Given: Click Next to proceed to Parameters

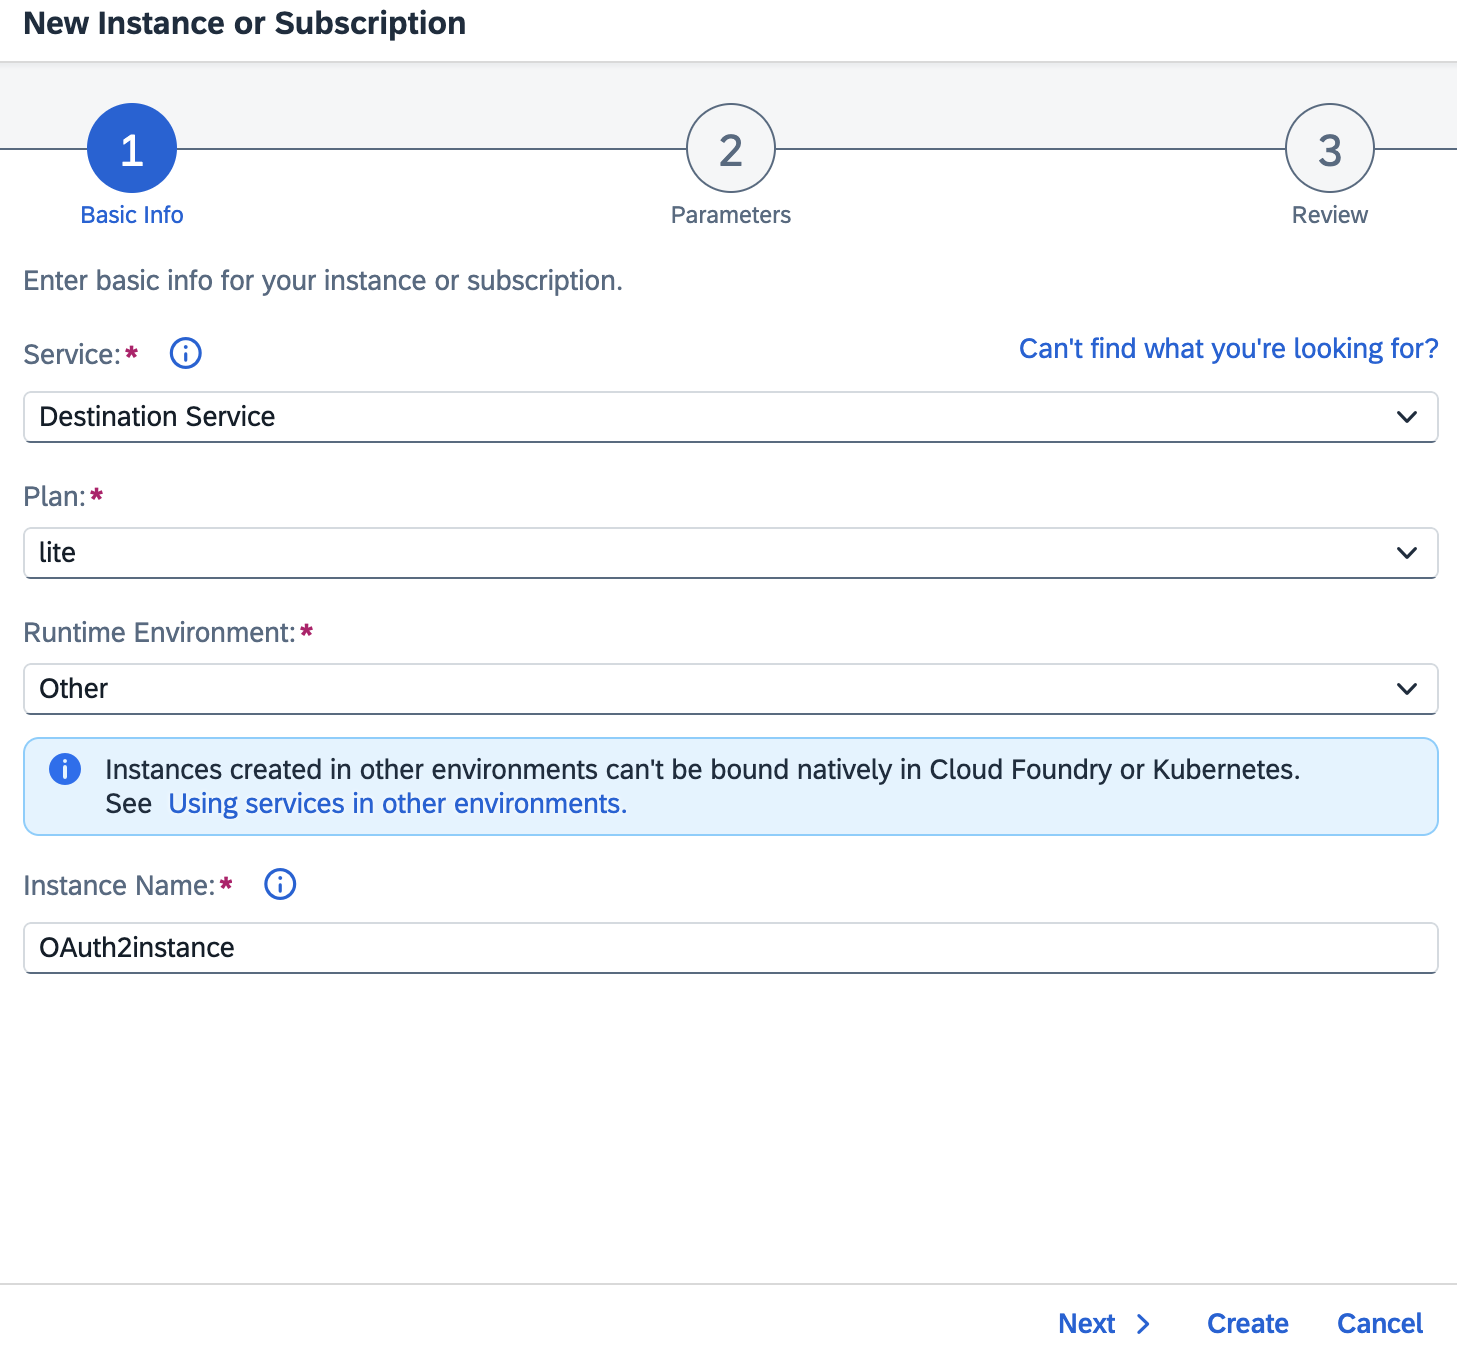Looking at the screenshot, I should click(x=1087, y=1323).
